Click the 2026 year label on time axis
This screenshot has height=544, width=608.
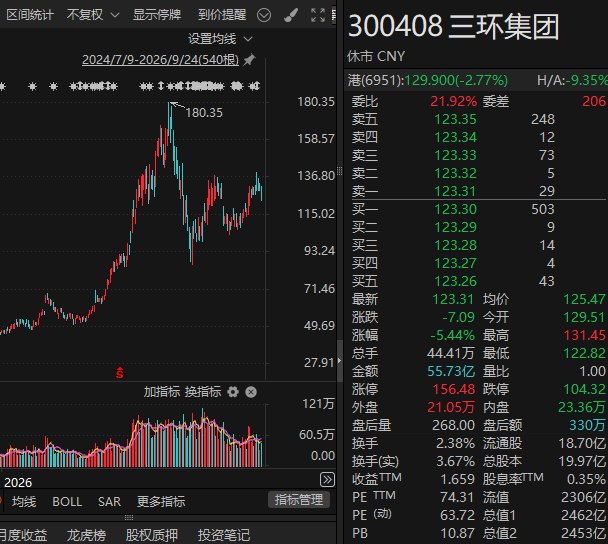18,483
